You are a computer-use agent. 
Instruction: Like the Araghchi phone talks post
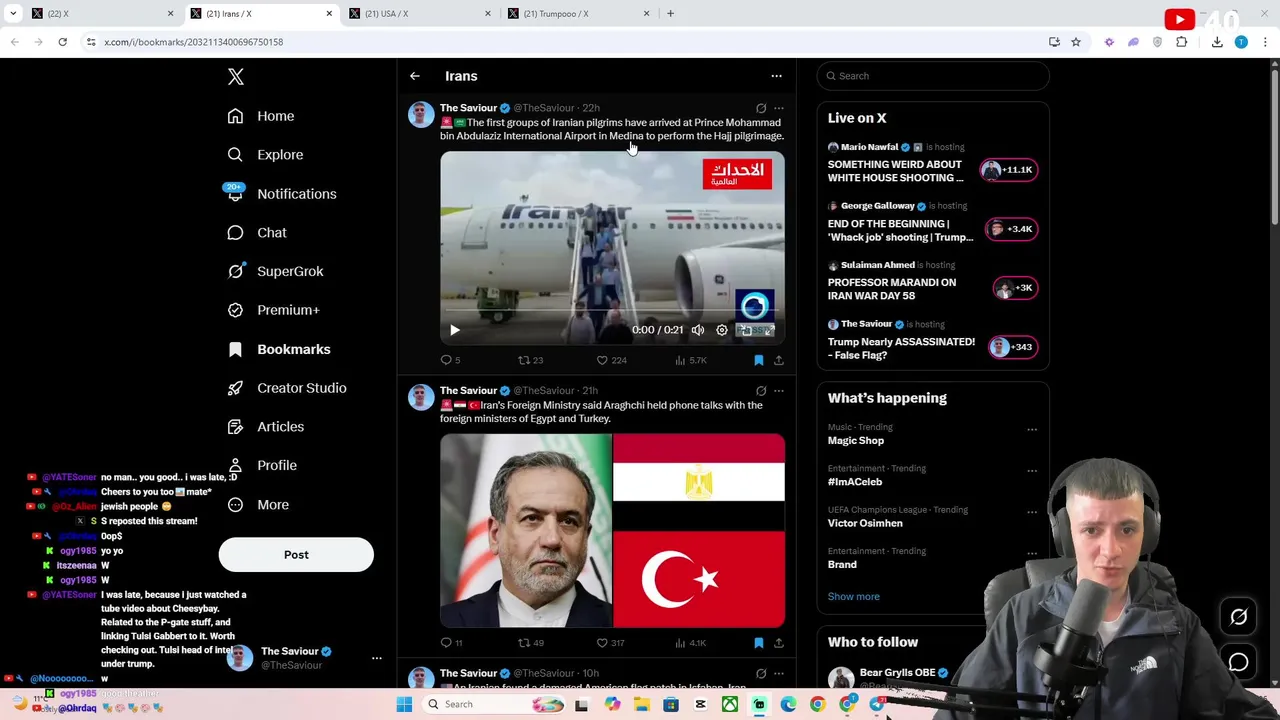click(x=610, y=643)
